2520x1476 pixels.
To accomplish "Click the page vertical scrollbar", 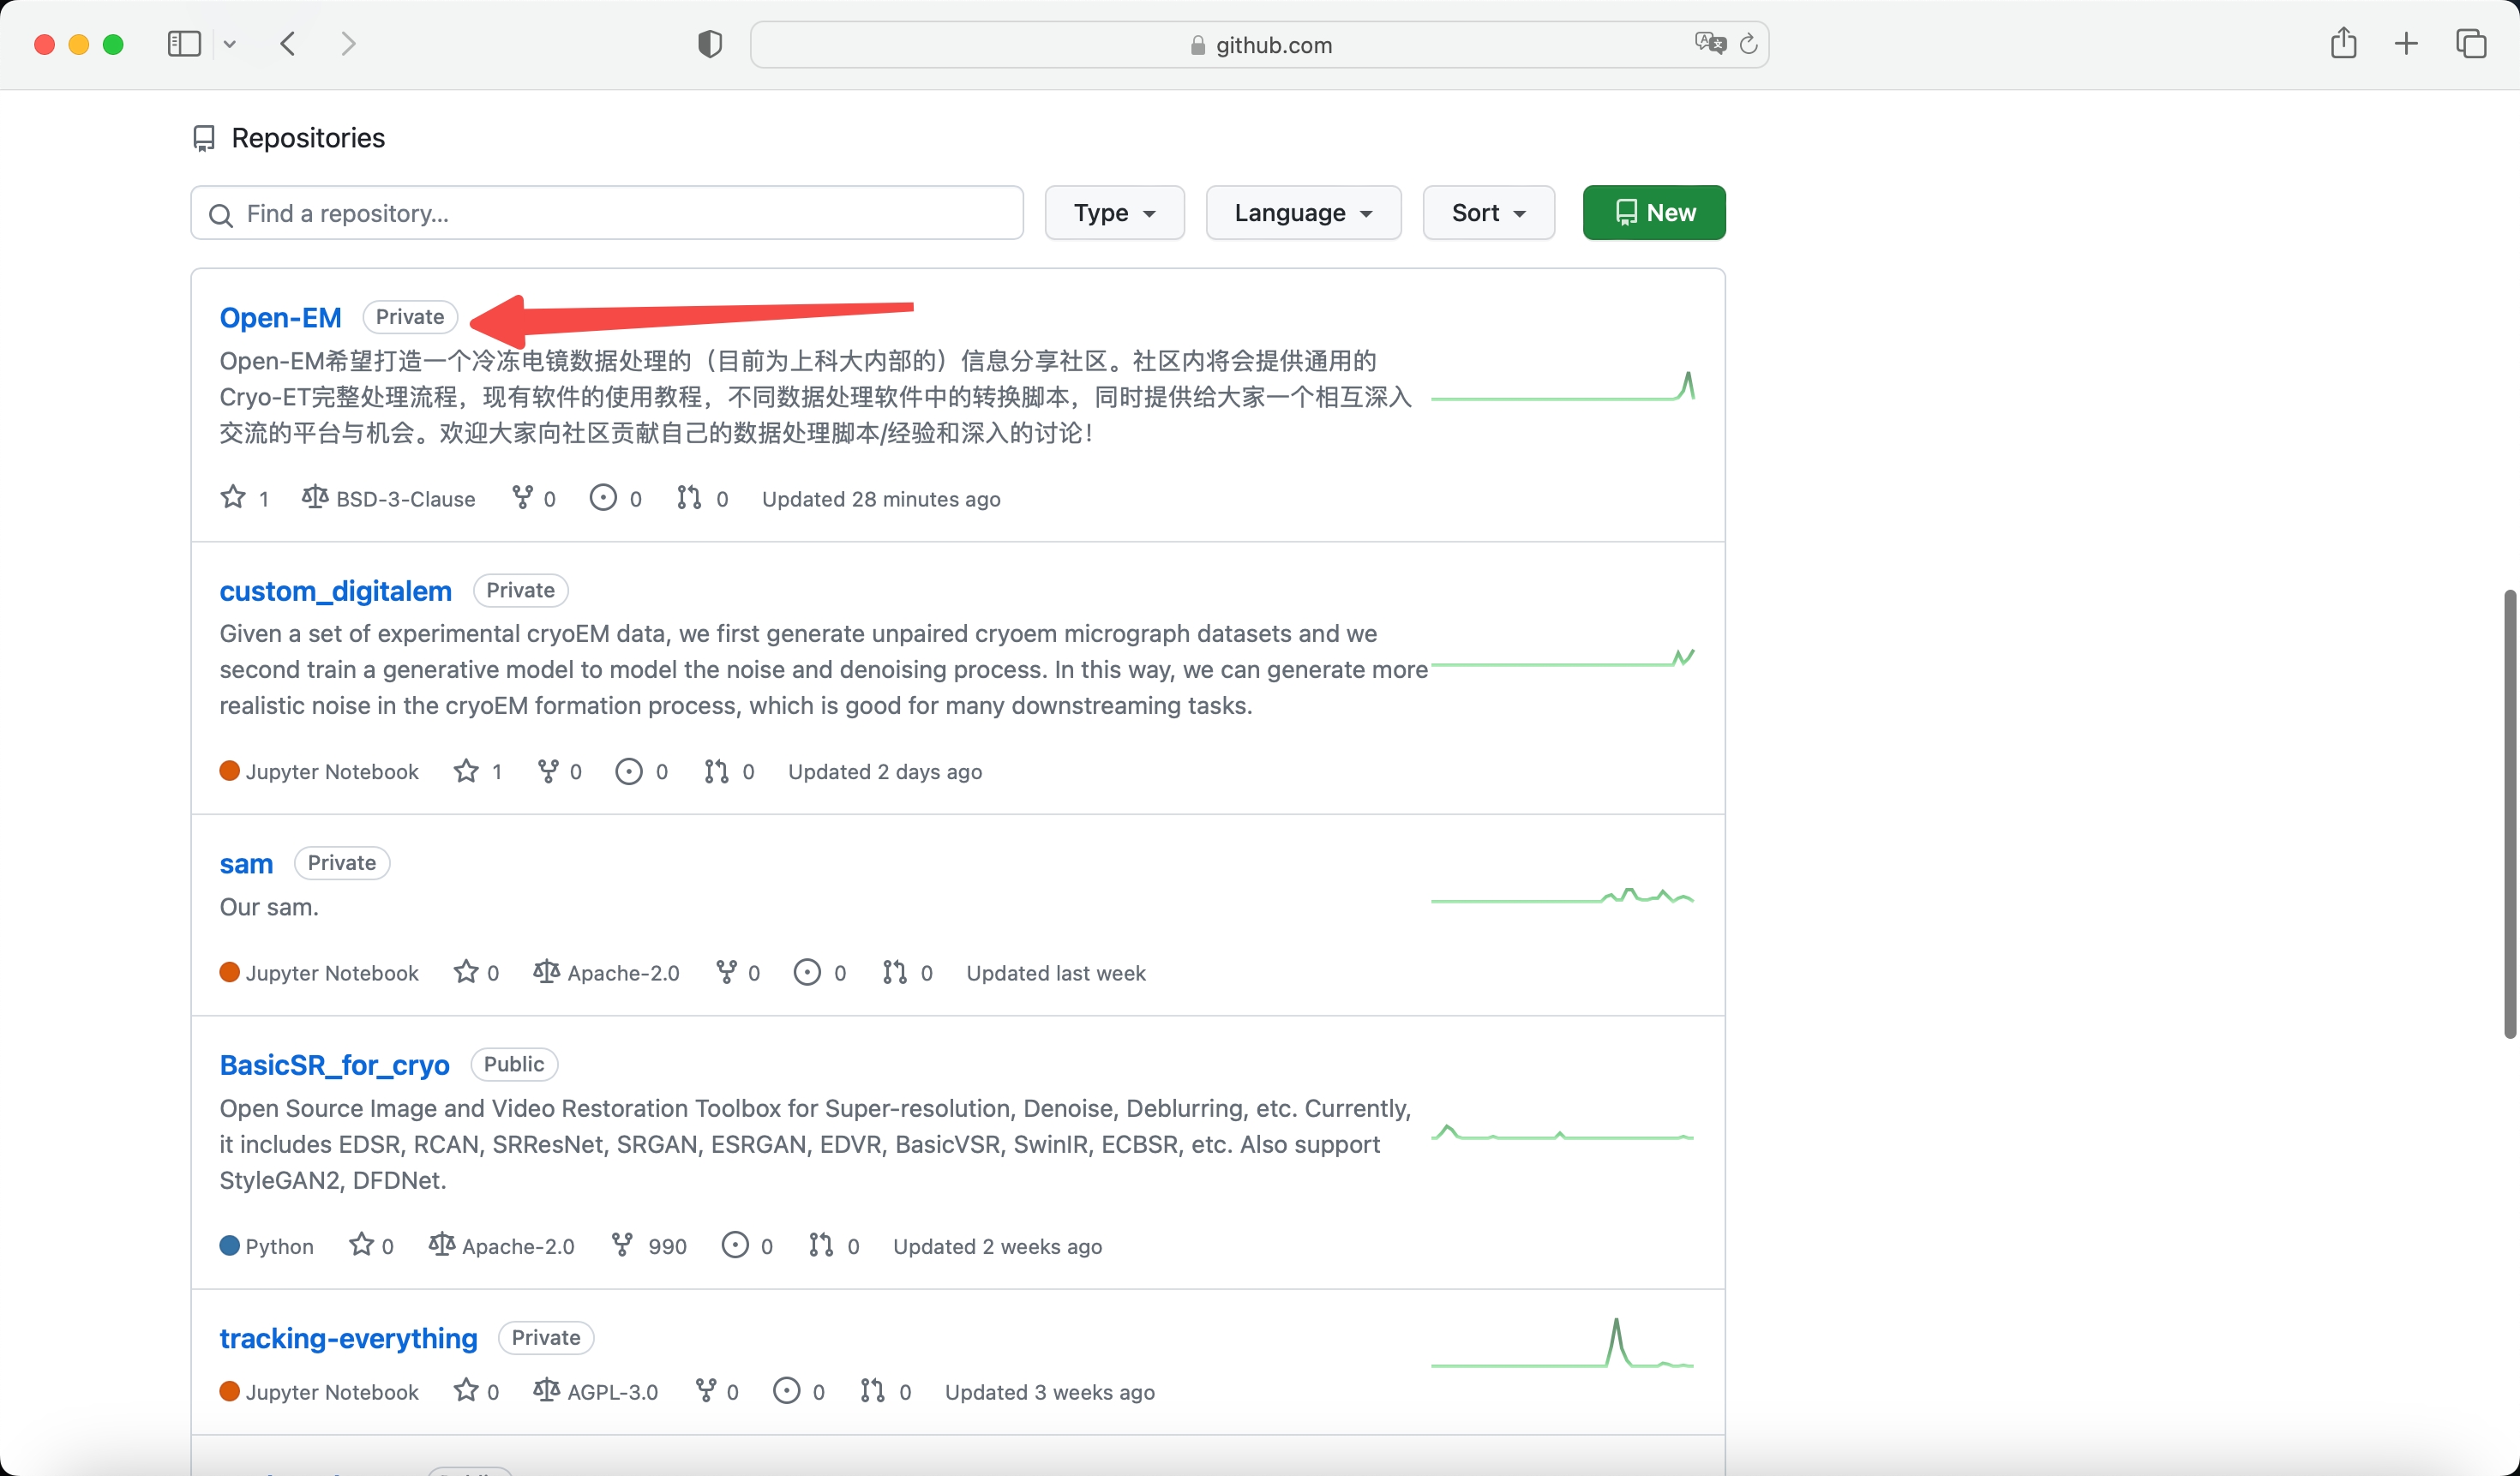I will coord(2510,814).
